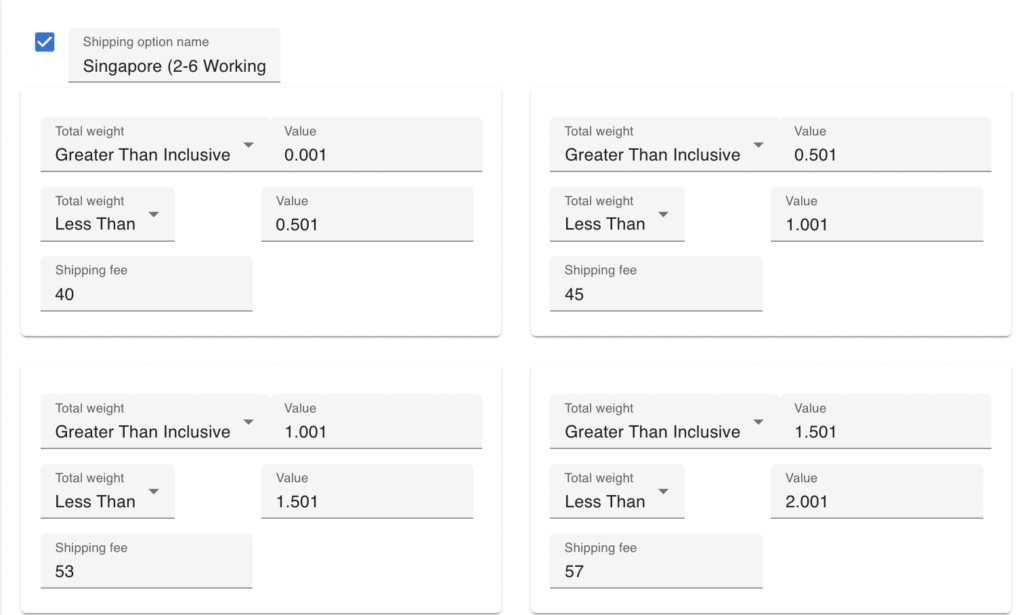Click the dropdown arrow beside first Less Than
The image size is (1024, 615).
154,215
